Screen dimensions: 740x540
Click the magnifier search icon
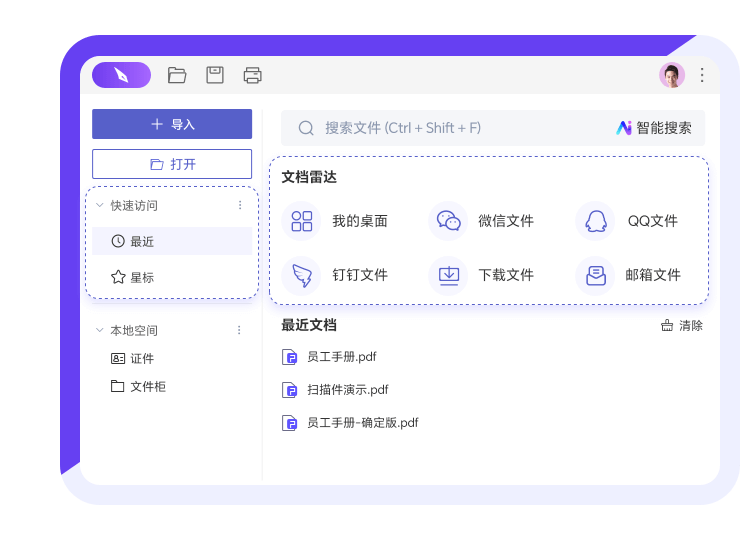pyautogui.click(x=306, y=128)
